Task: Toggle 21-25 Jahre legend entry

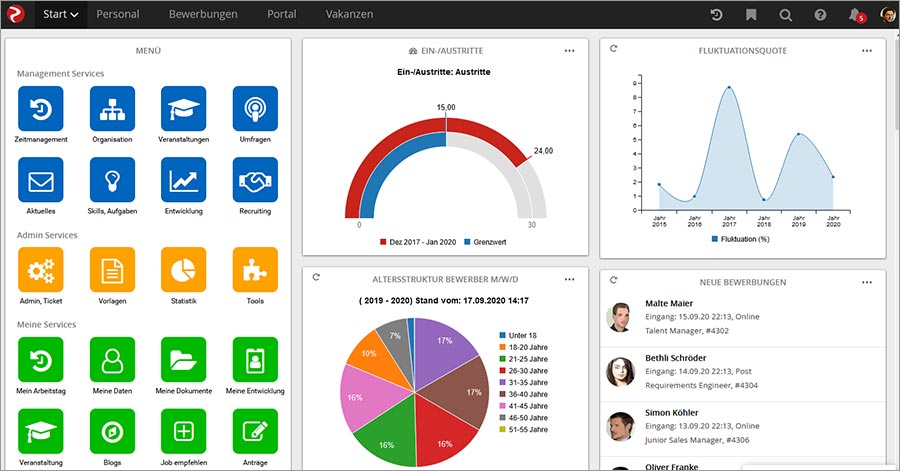Action: pyautogui.click(x=523, y=359)
